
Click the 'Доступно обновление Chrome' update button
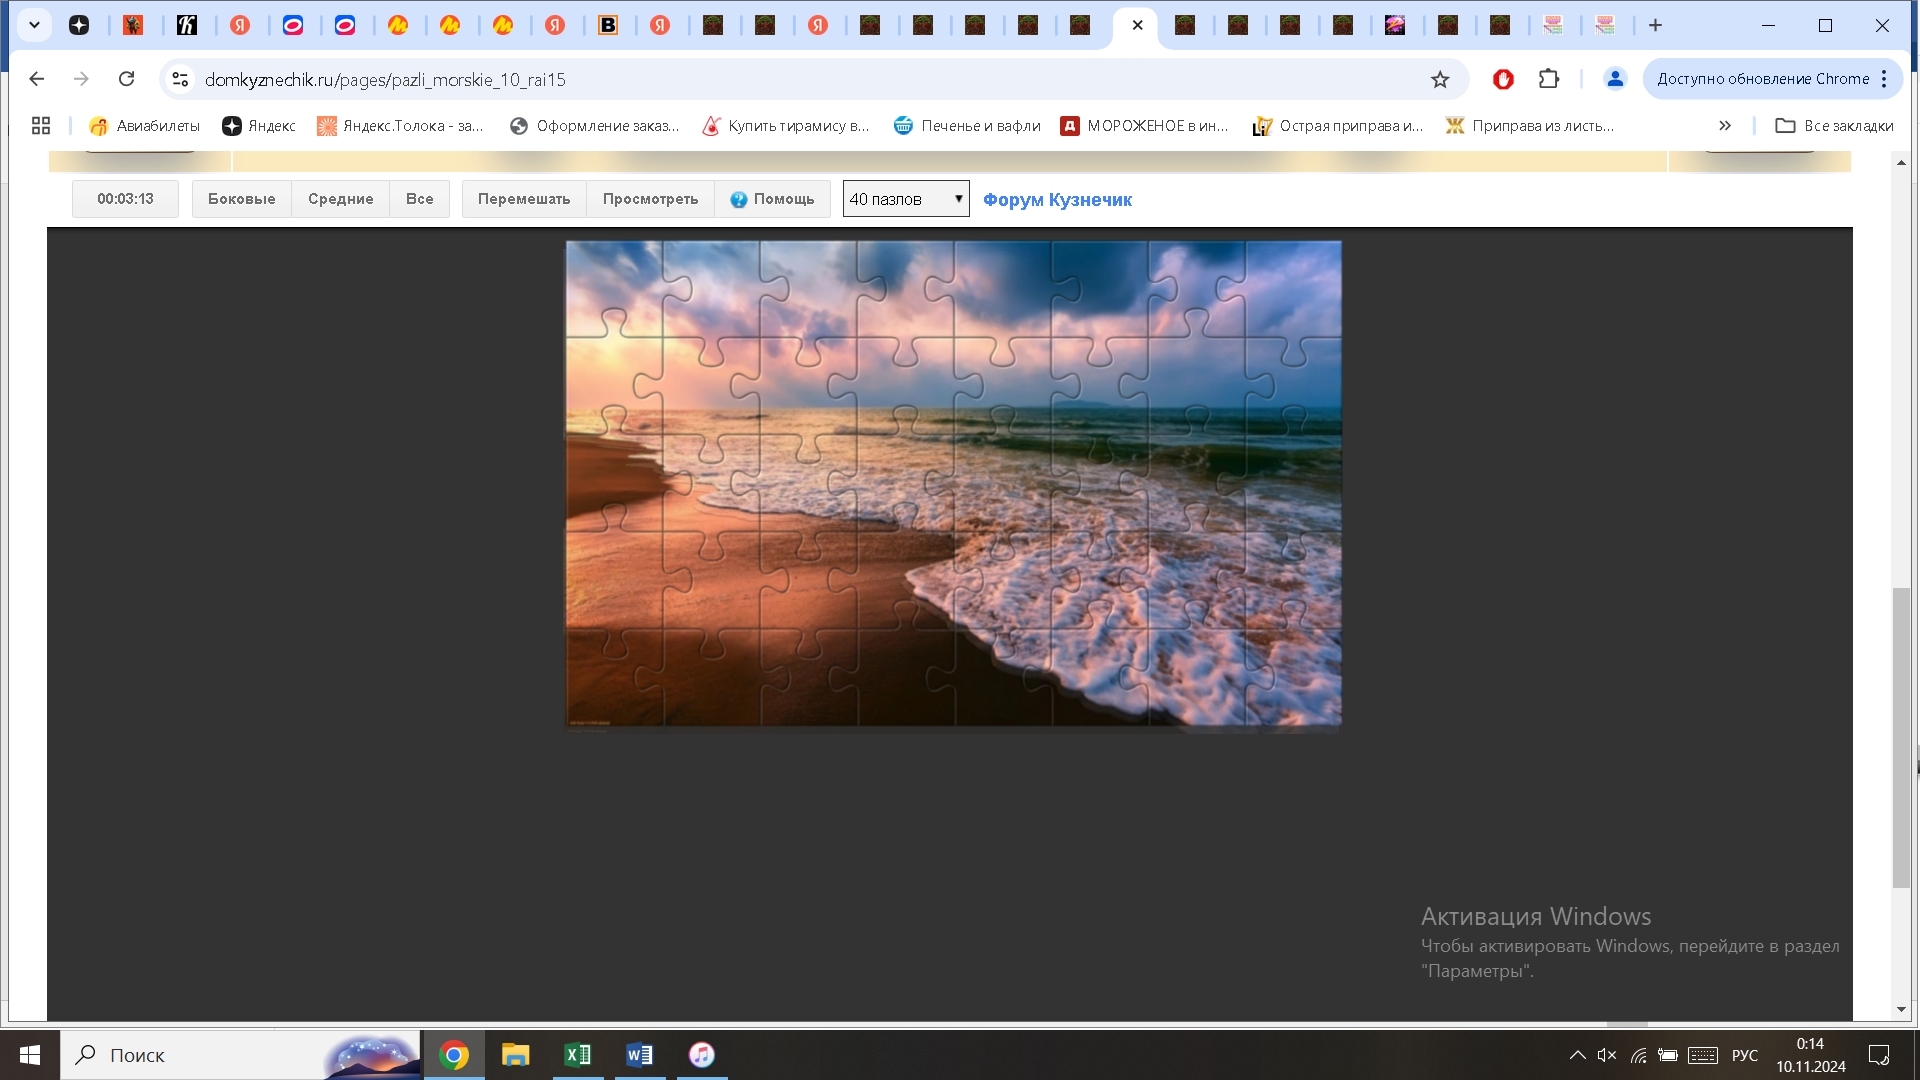1763,79
